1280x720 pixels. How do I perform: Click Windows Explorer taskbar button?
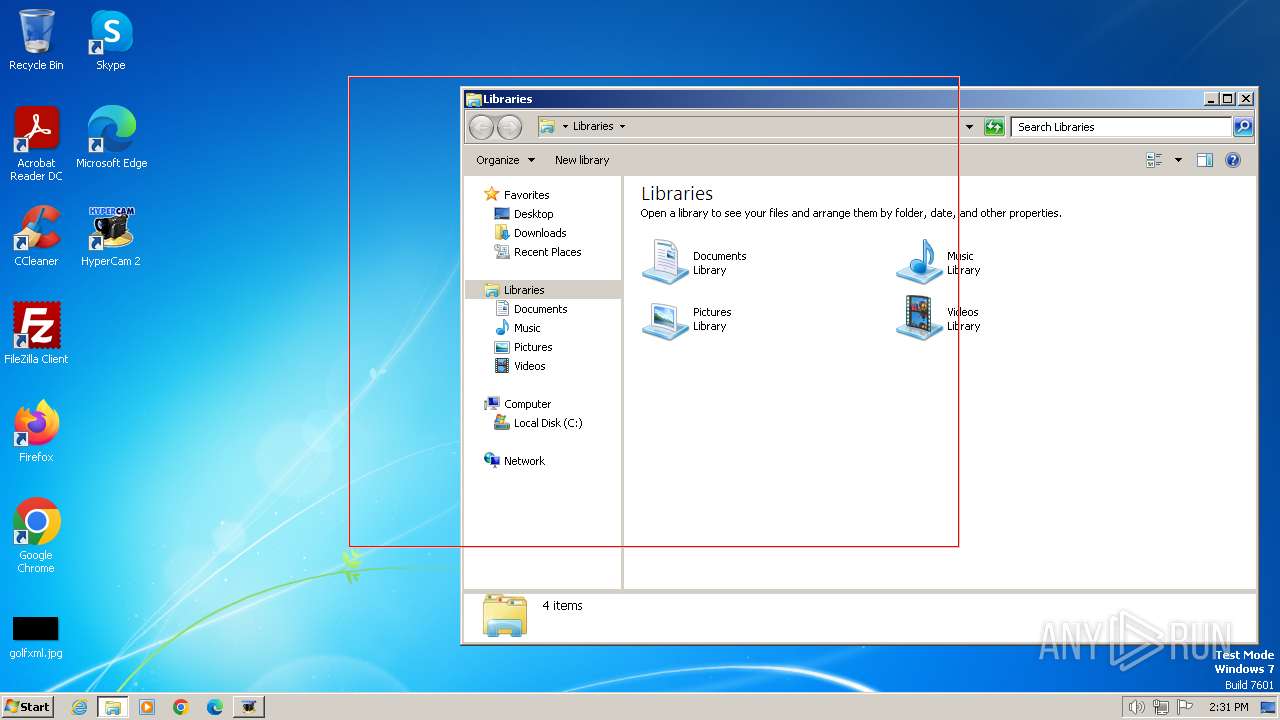(x=113, y=707)
